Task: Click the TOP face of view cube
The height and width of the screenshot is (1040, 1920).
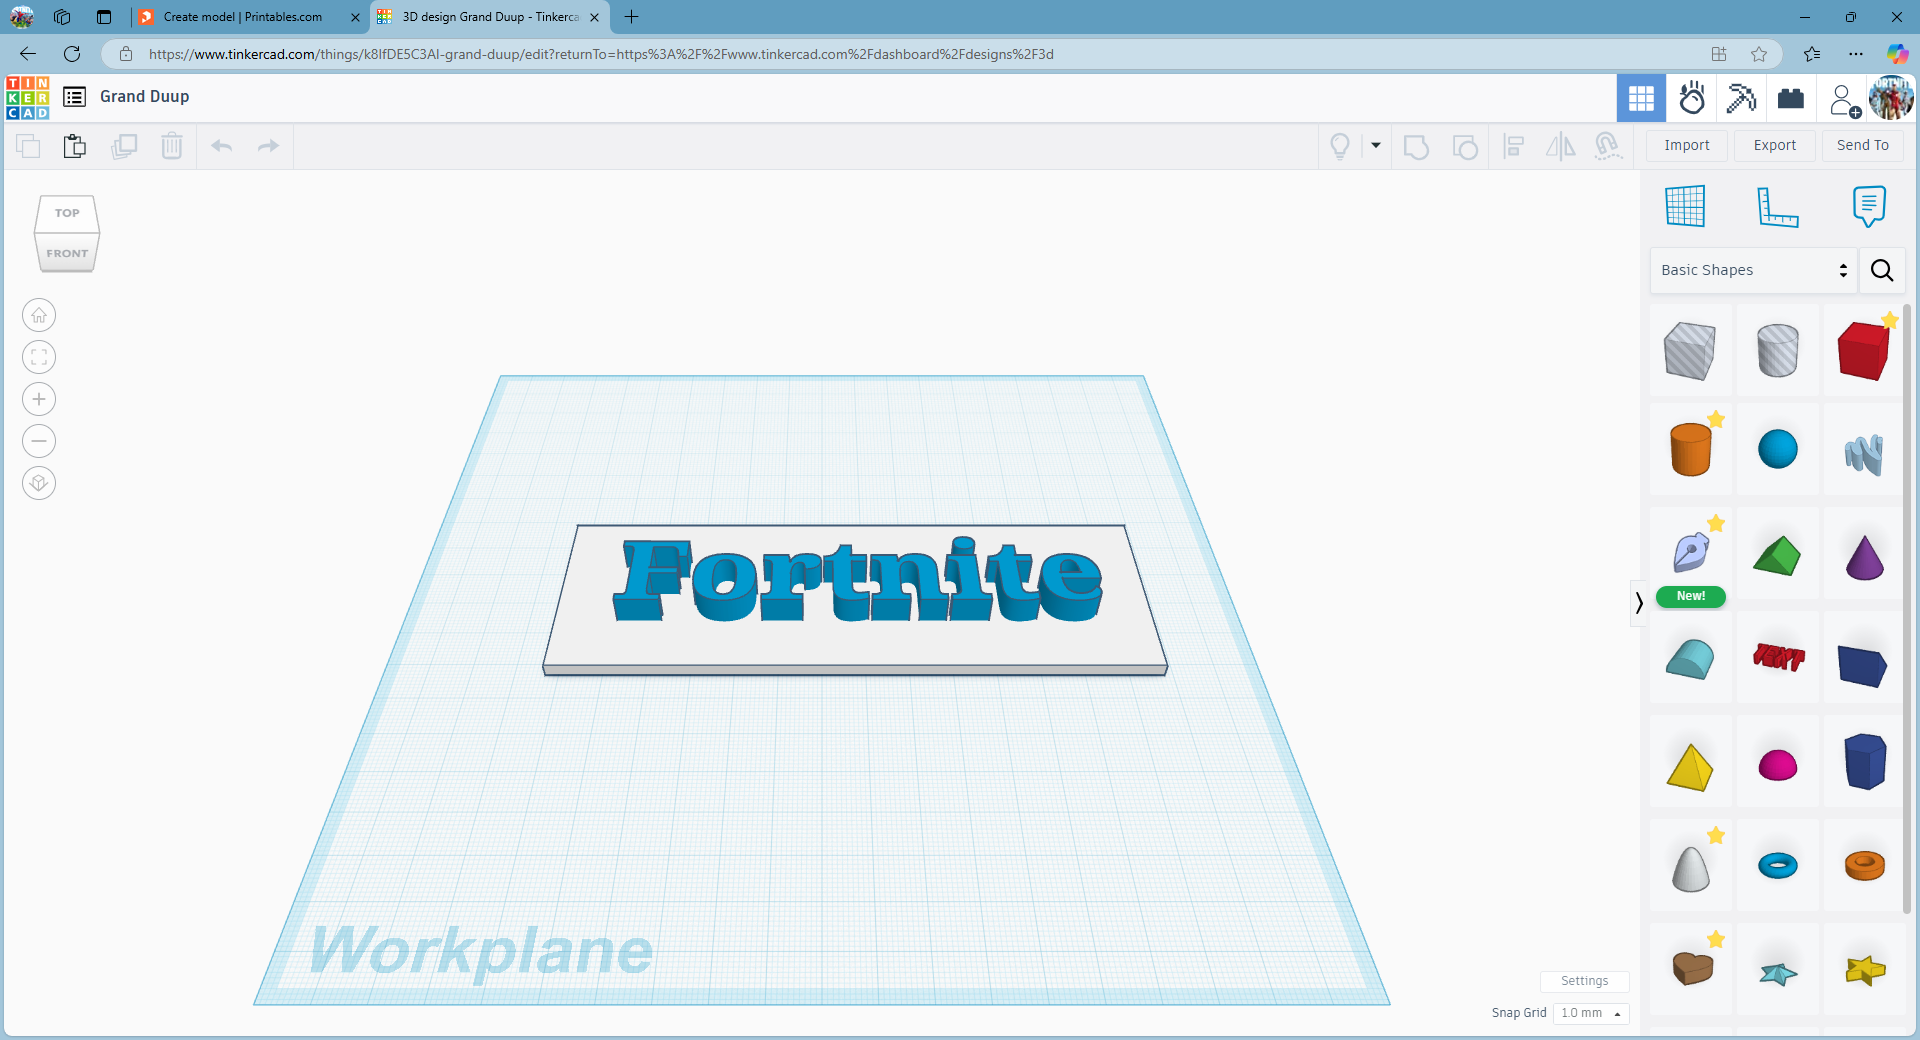Action: (67, 213)
